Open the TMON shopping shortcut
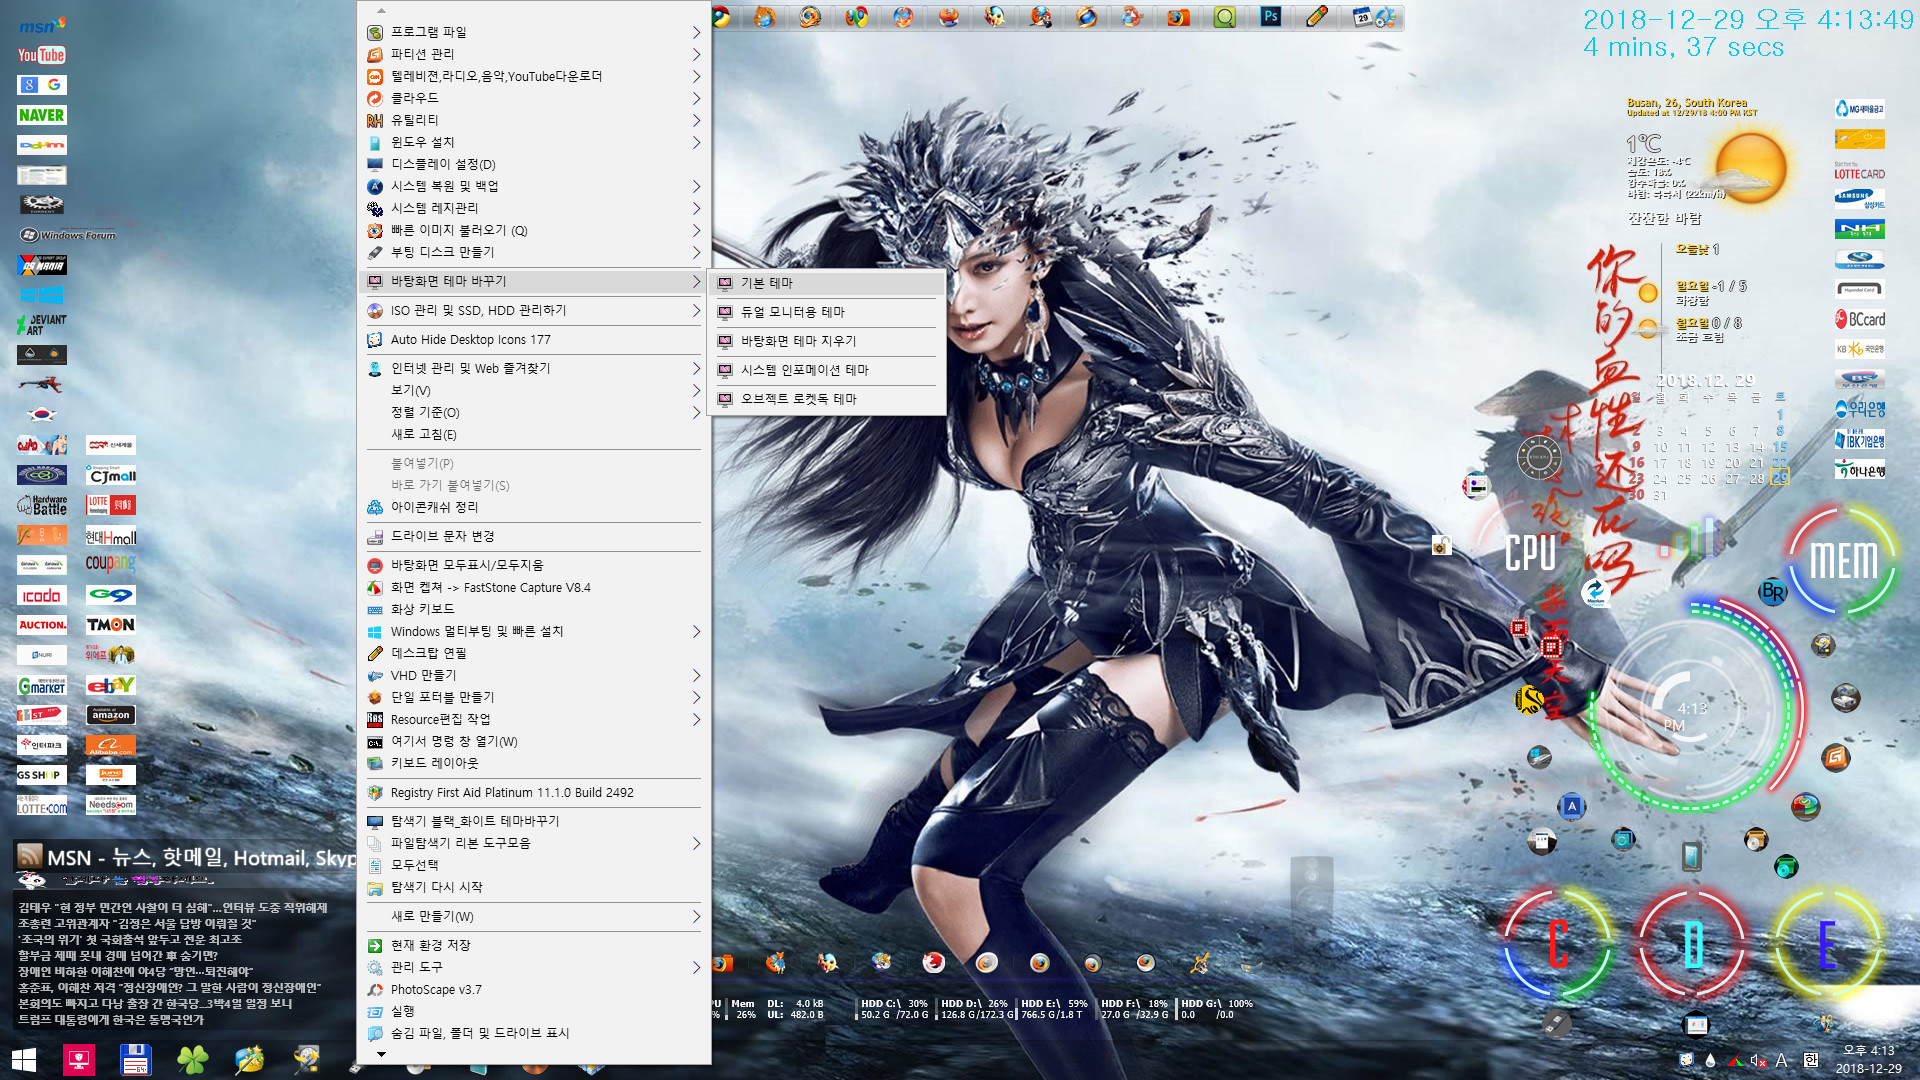The height and width of the screenshot is (1080, 1920). coord(111,625)
